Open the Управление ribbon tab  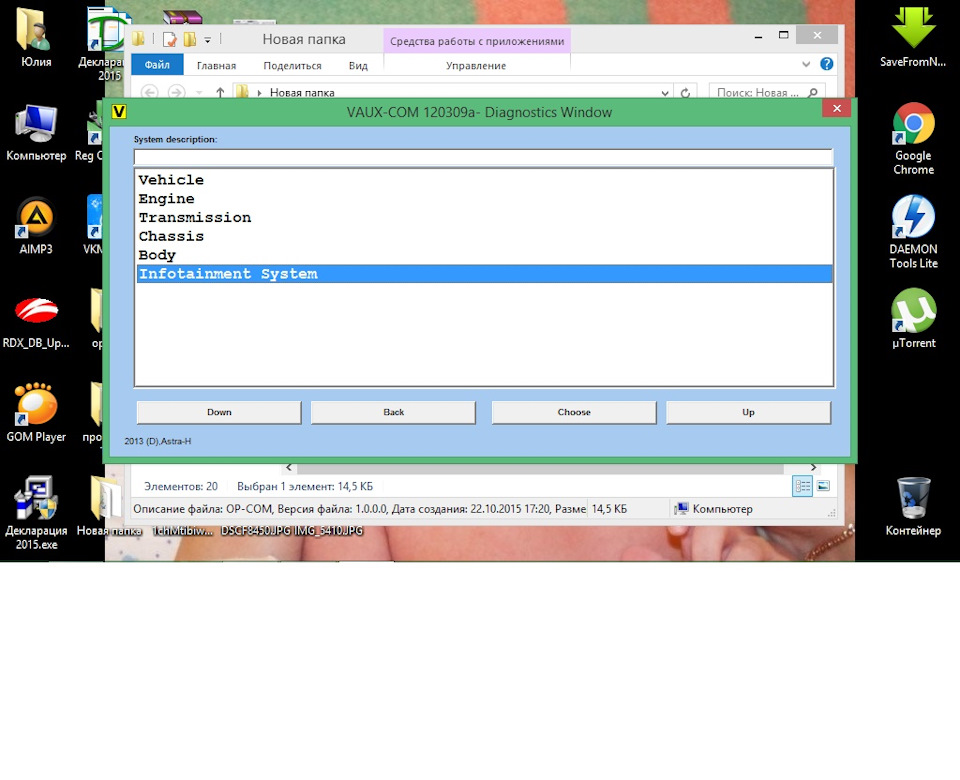[x=476, y=66]
